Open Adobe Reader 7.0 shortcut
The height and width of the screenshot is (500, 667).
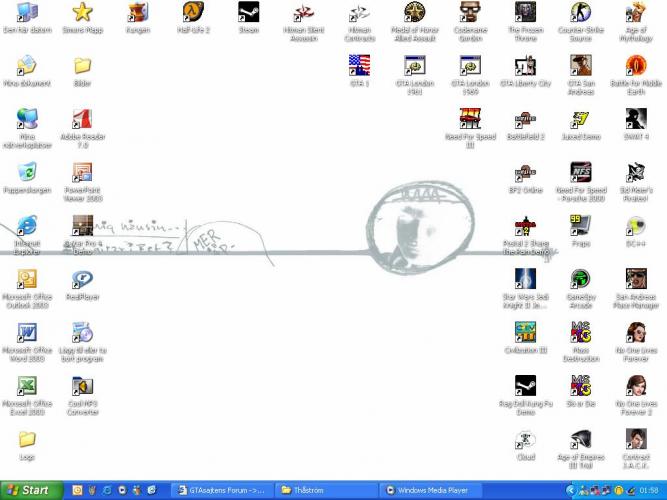click(x=82, y=120)
